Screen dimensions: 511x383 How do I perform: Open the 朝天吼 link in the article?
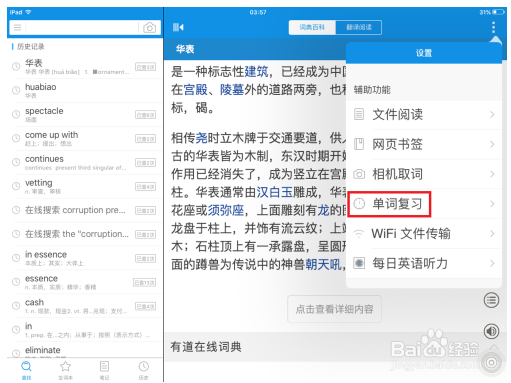(x=324, y=264)
